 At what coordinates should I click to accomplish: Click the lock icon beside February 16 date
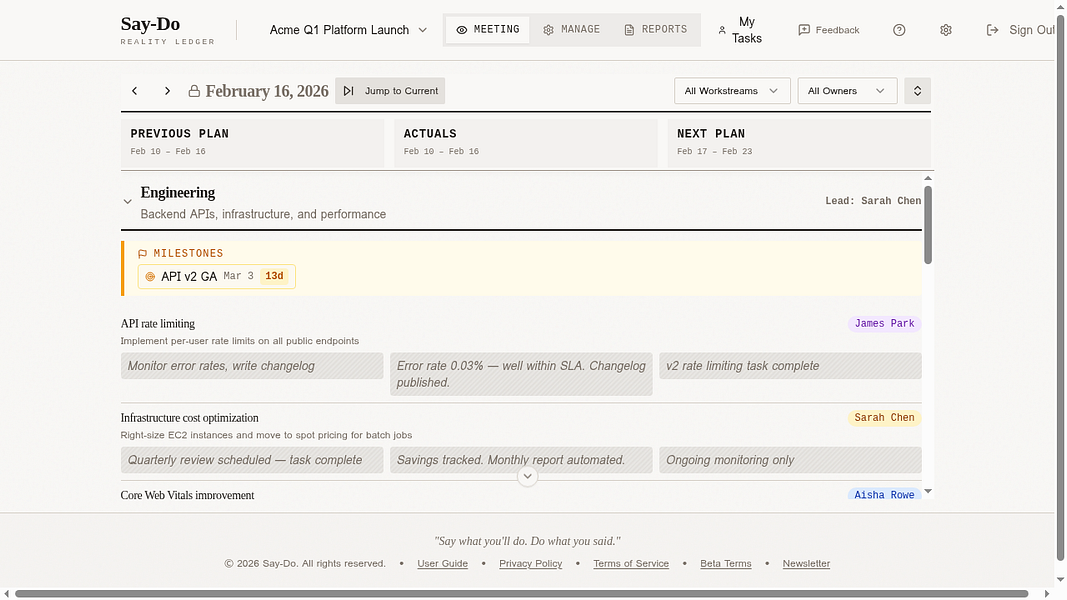click(192, 90)
